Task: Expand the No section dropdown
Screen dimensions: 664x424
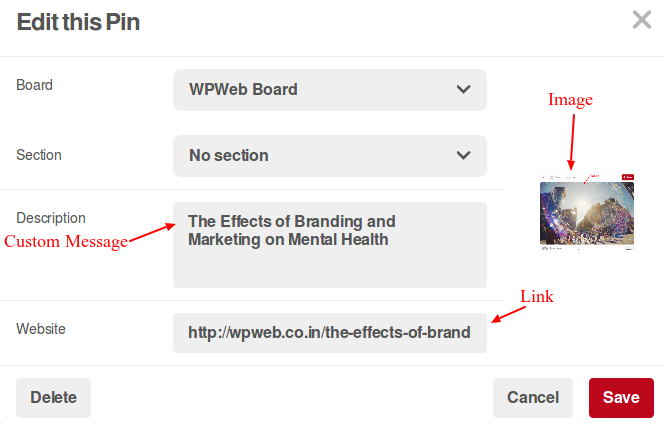Action: pos(329,155)
